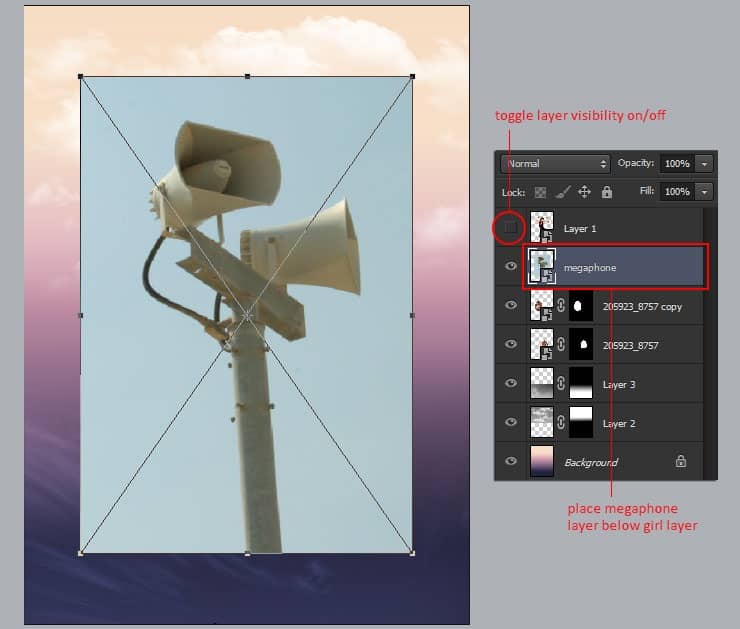Click the transform left-middle handle

point(80,315)
